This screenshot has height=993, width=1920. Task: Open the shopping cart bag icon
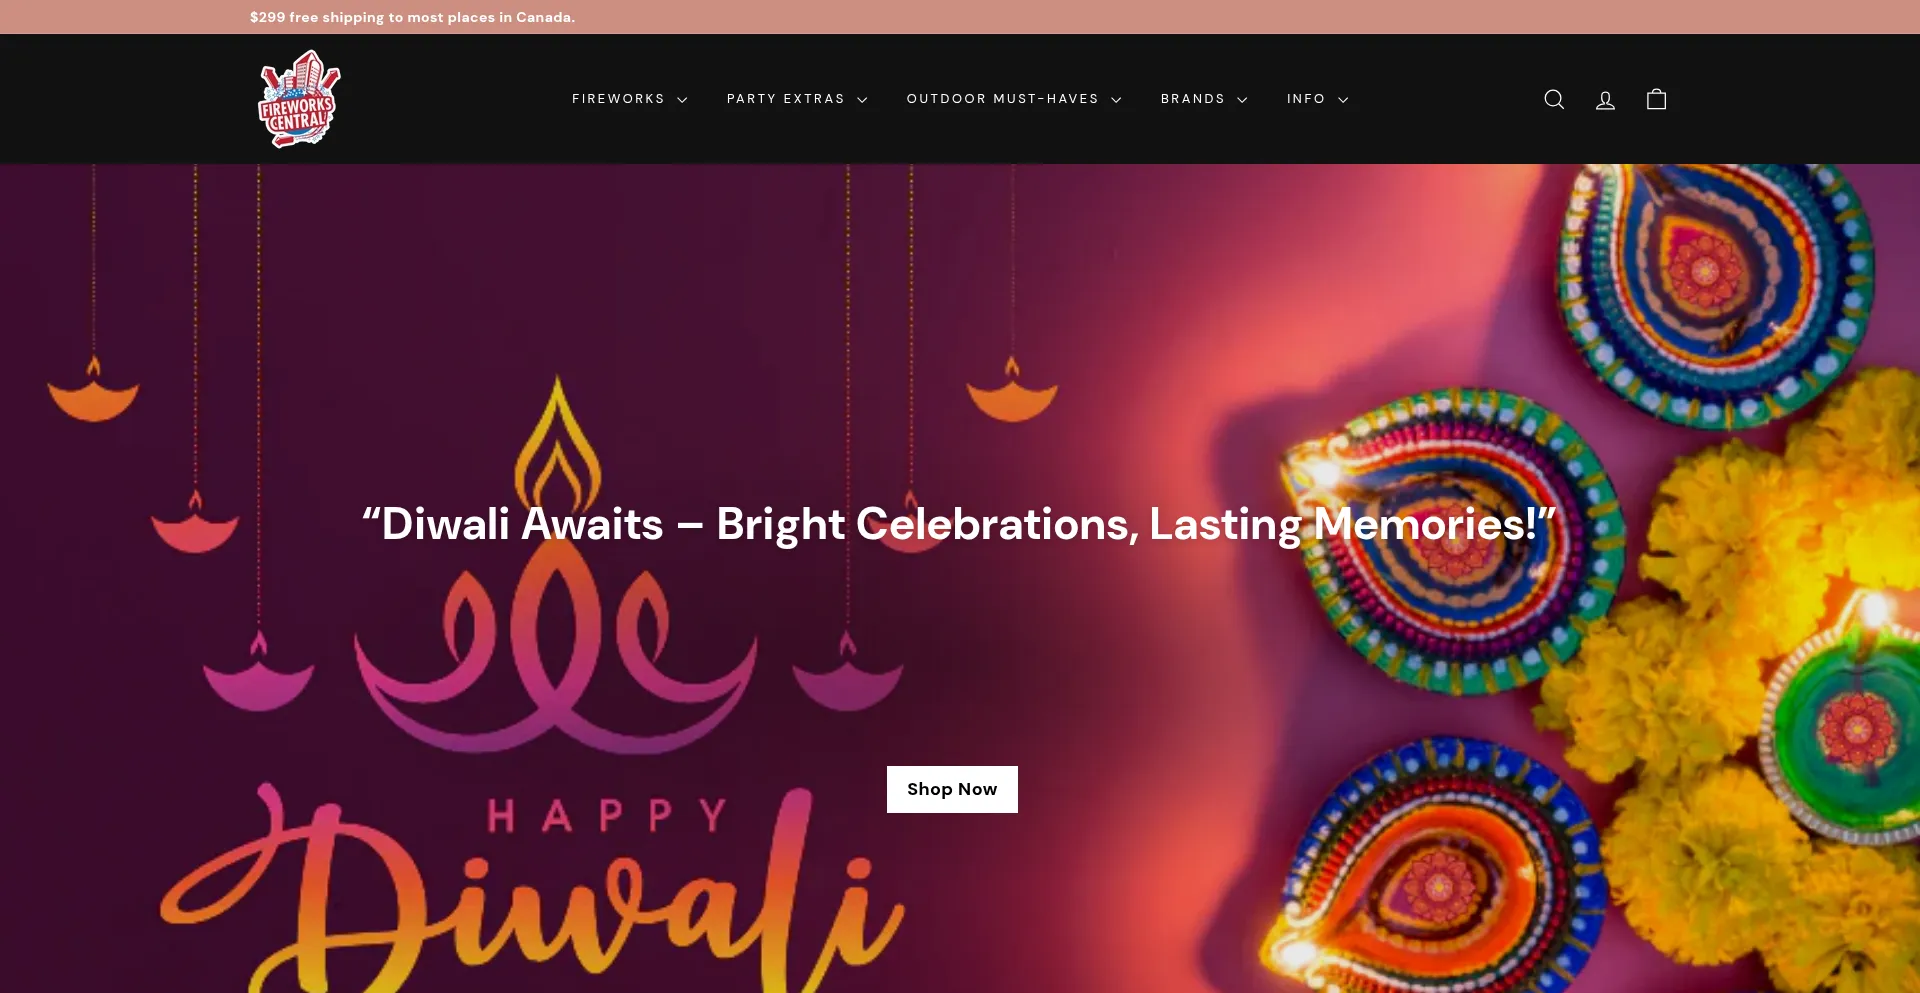point(1656,99)
